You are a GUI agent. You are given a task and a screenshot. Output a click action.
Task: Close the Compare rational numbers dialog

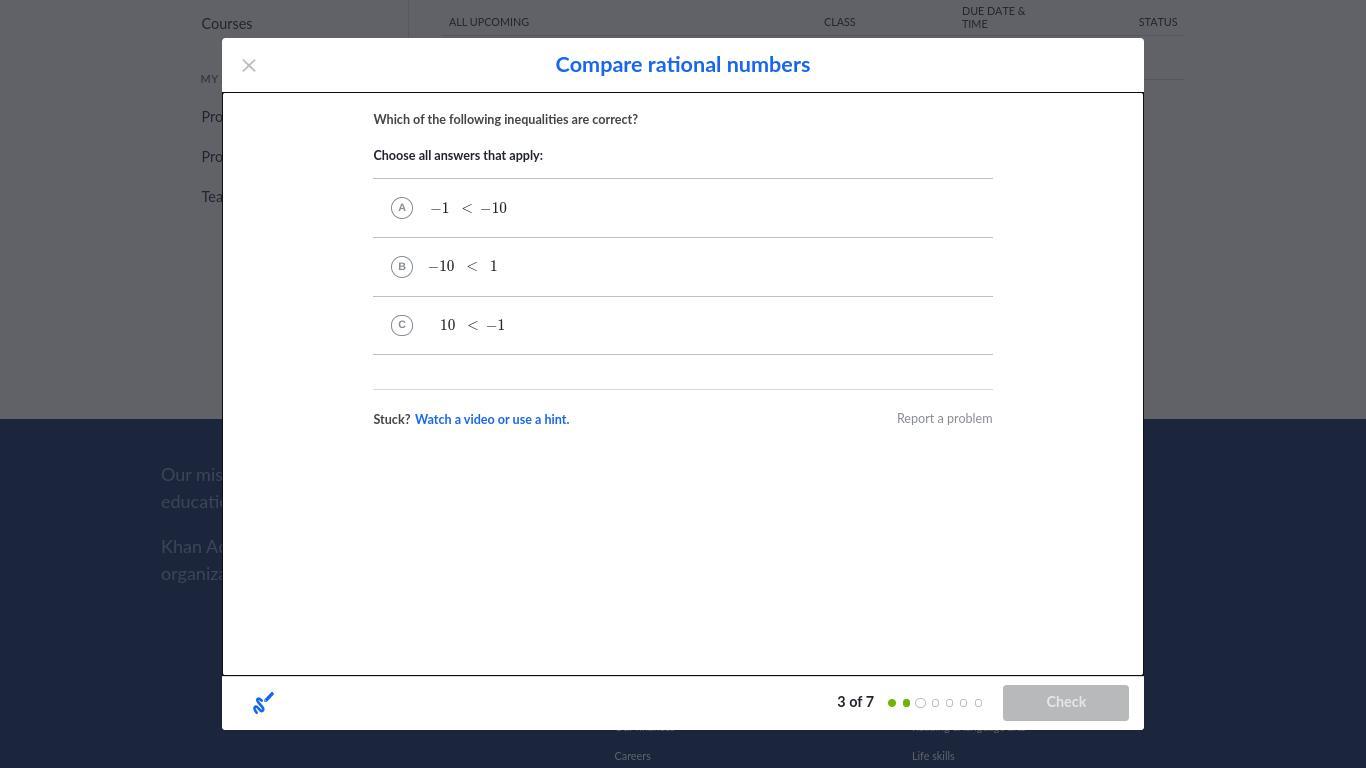[249, 65]
